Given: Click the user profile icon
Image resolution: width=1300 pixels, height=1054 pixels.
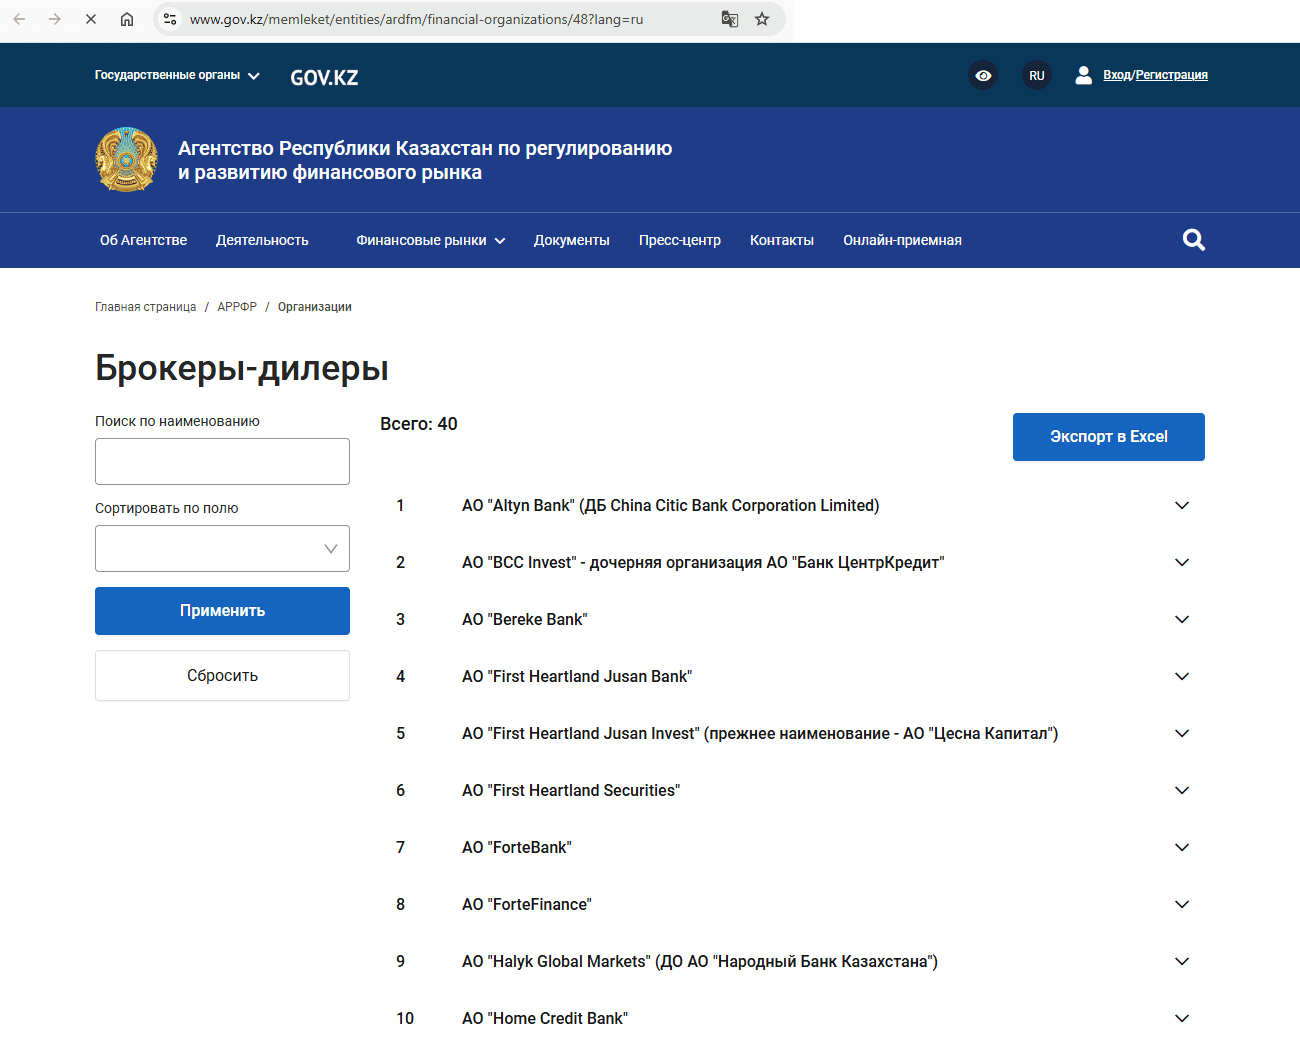Looking at the screenshot, I should coord(1083,75).
